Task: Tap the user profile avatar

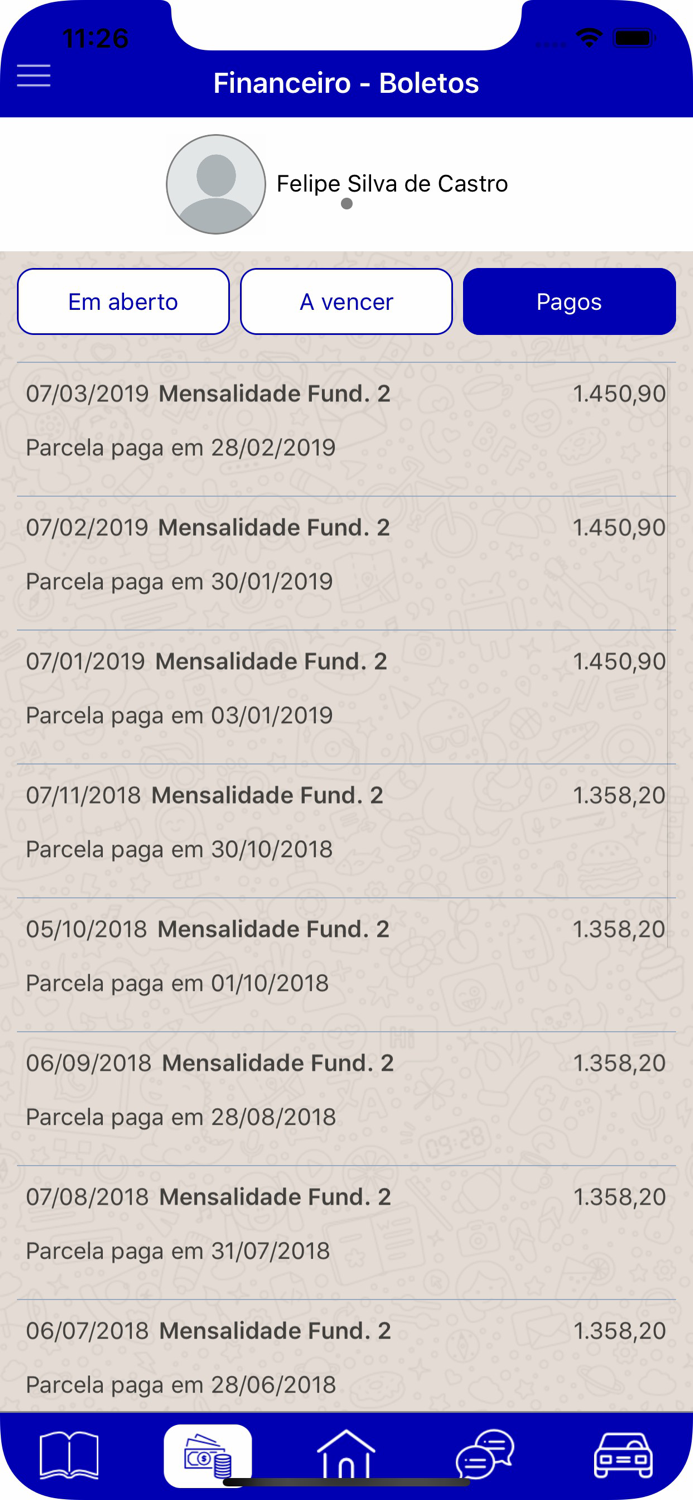Action: click(x=215, y=185)
